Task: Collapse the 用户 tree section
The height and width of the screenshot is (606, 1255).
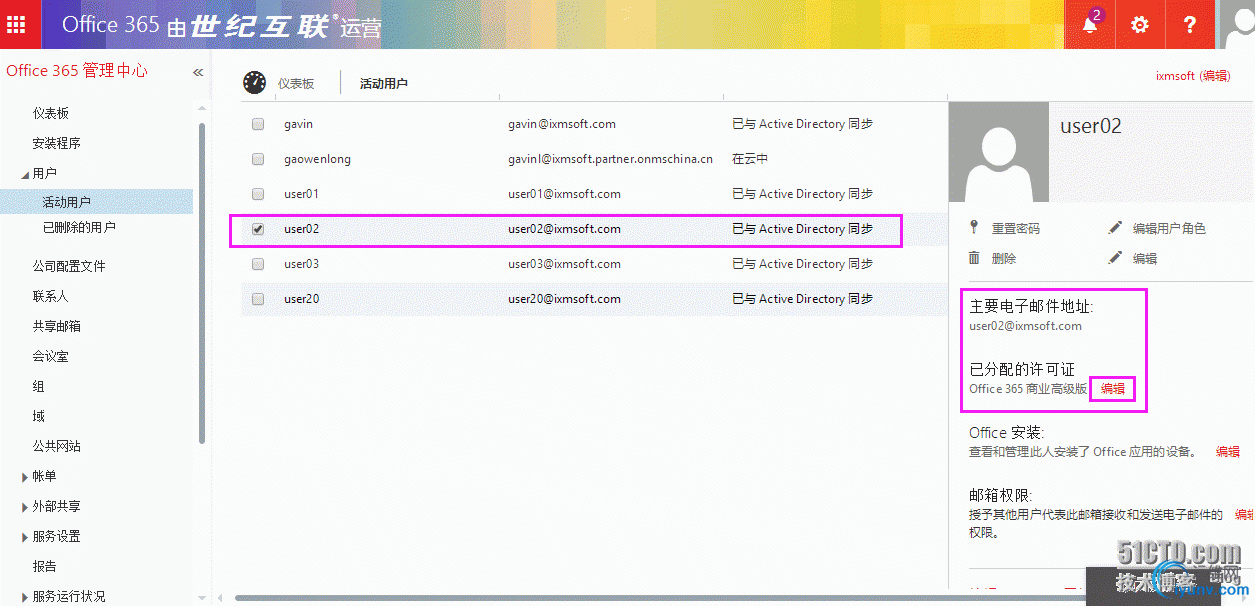Action: tap(25, 174)
